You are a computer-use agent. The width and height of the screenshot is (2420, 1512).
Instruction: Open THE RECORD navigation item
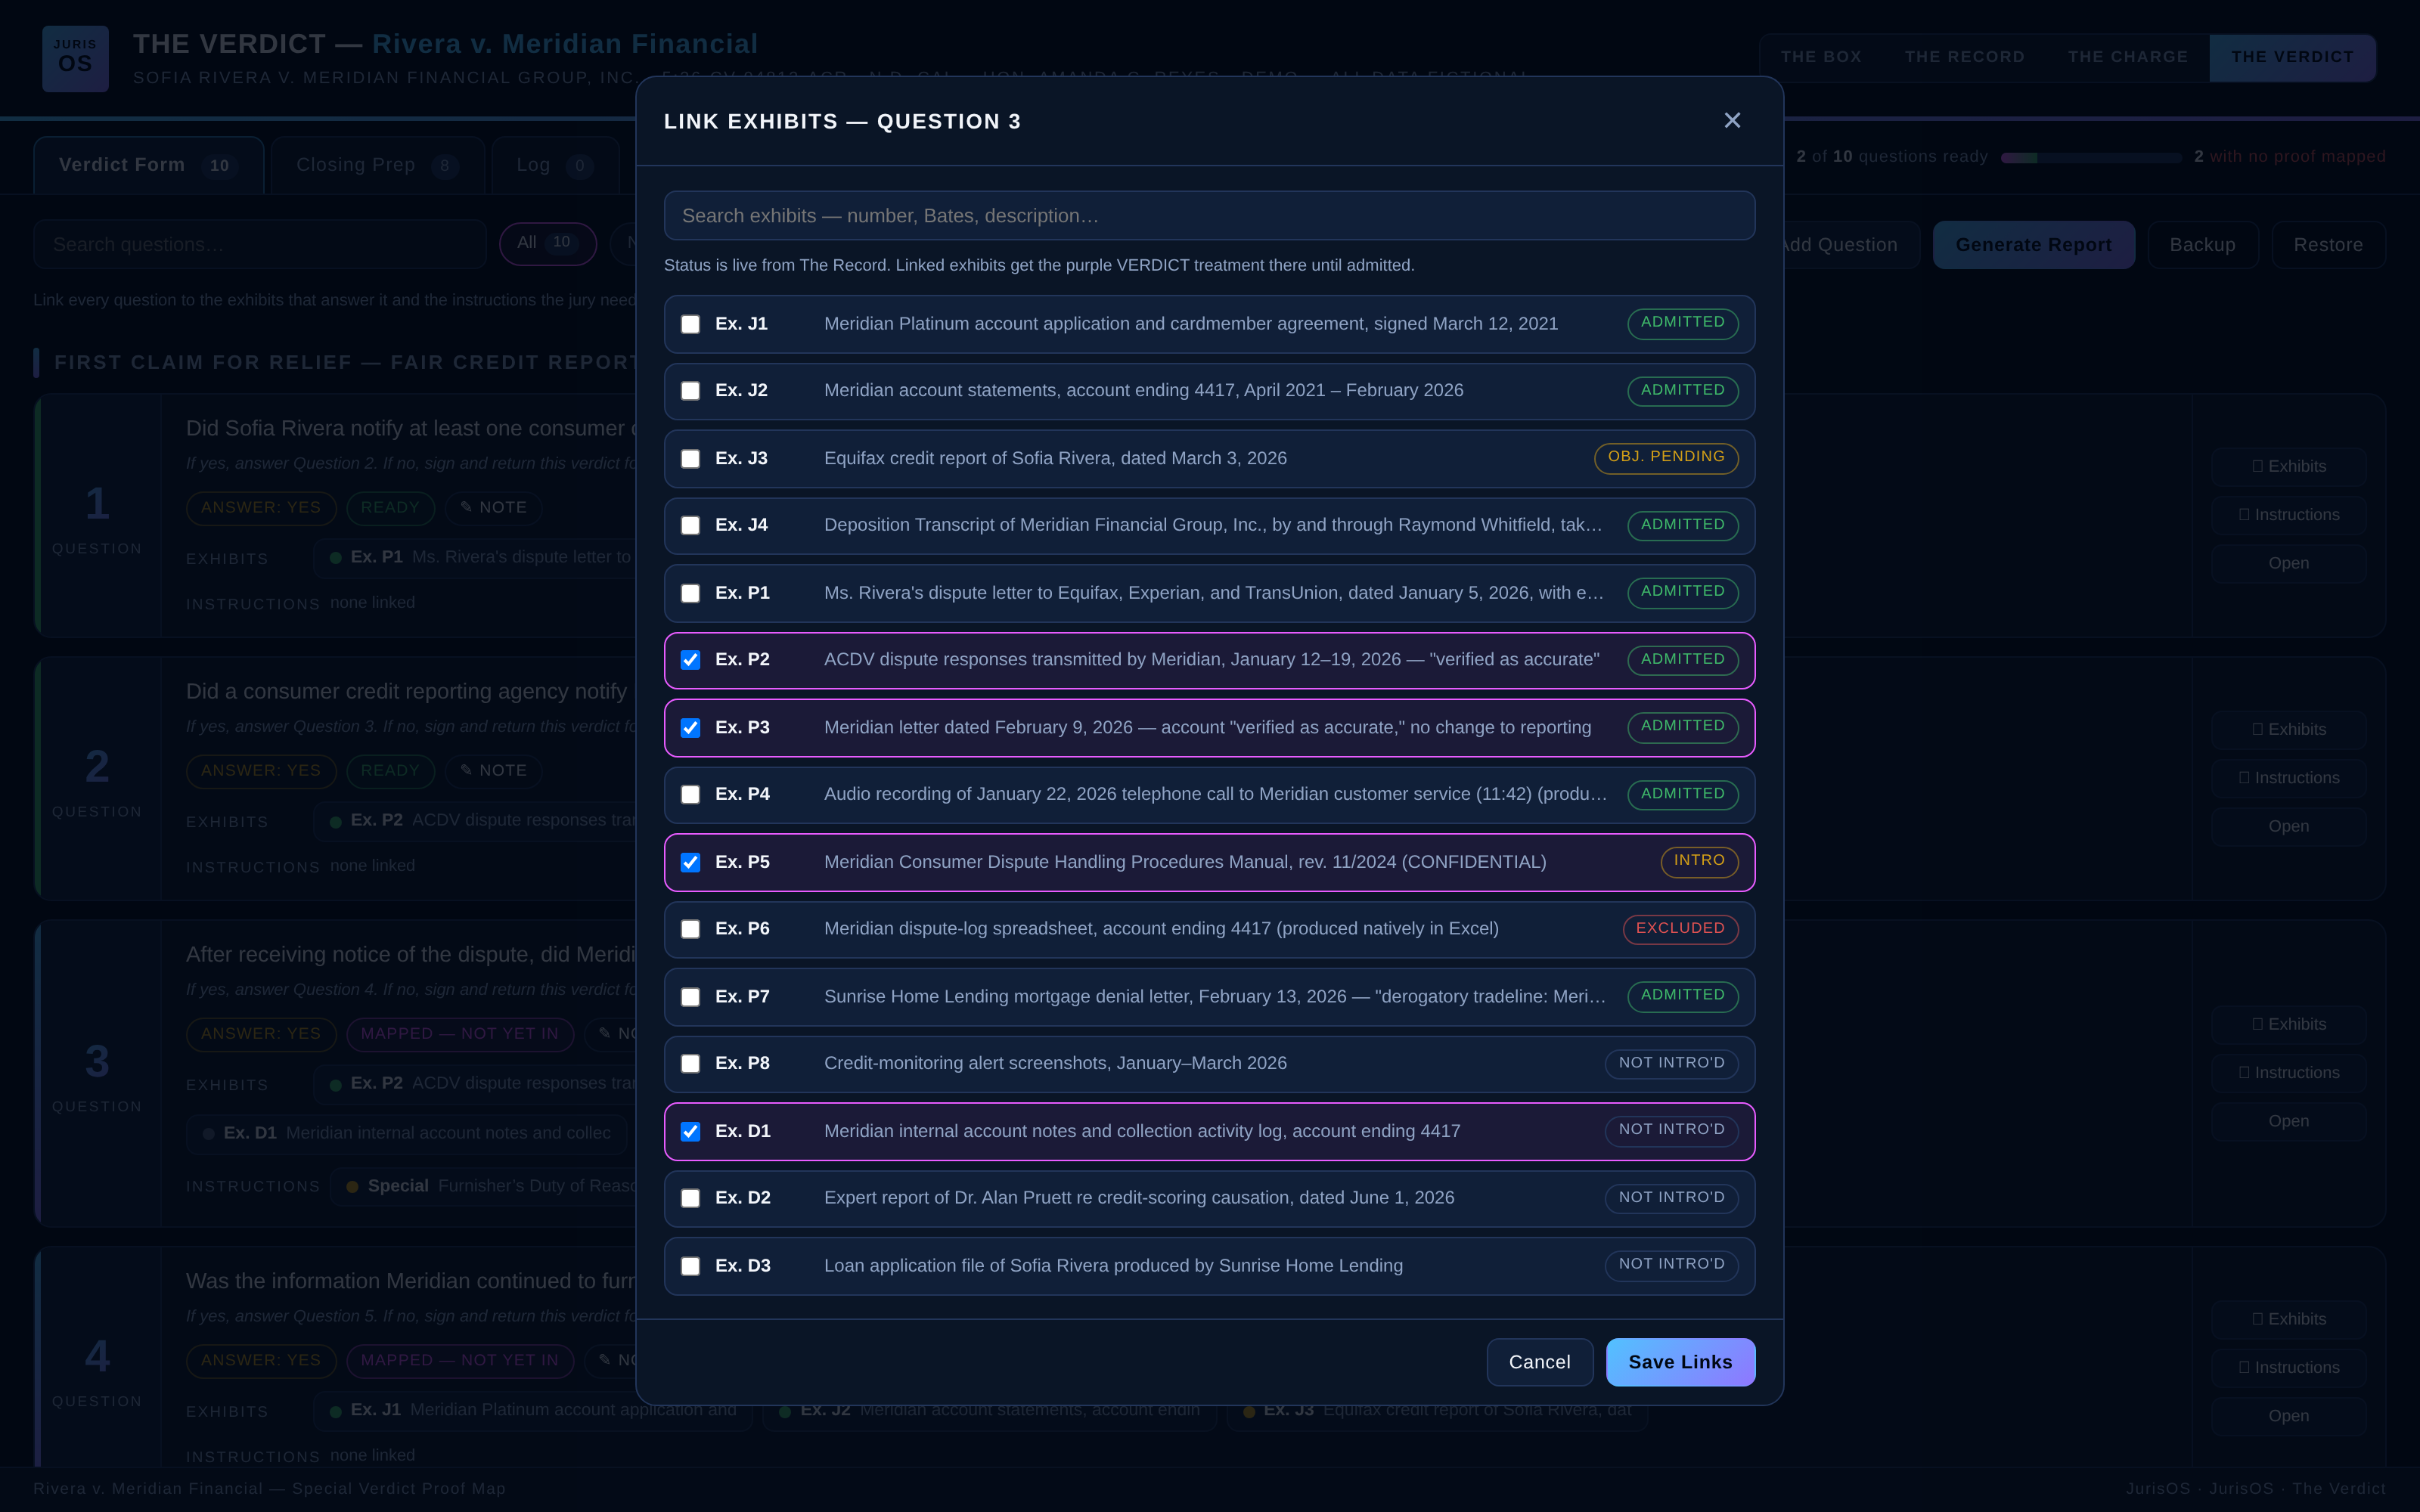(x=1964, y=57)
